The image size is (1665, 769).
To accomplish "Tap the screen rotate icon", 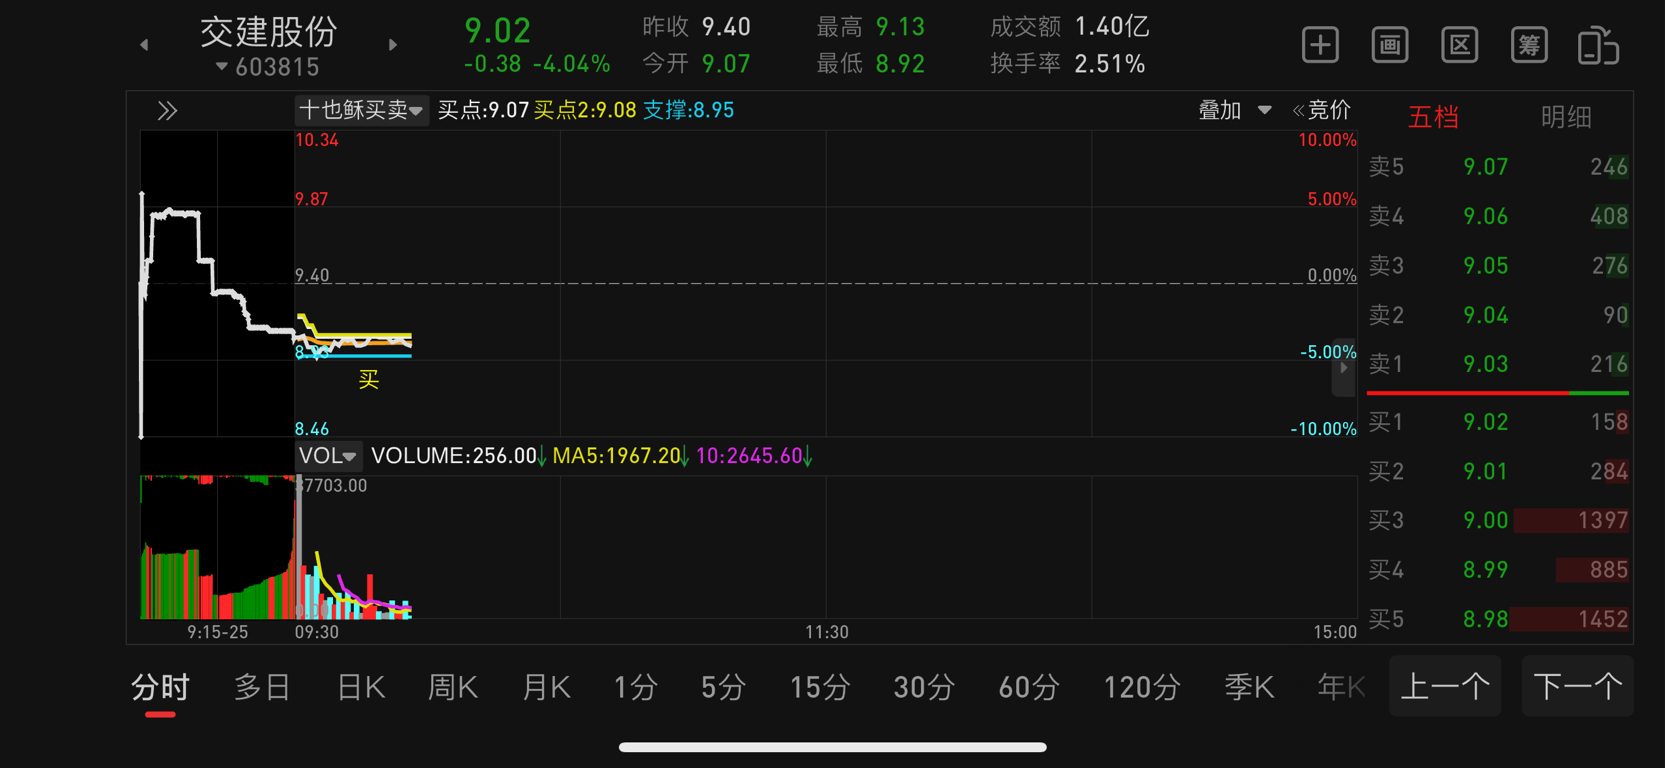I will (1598, 46).
